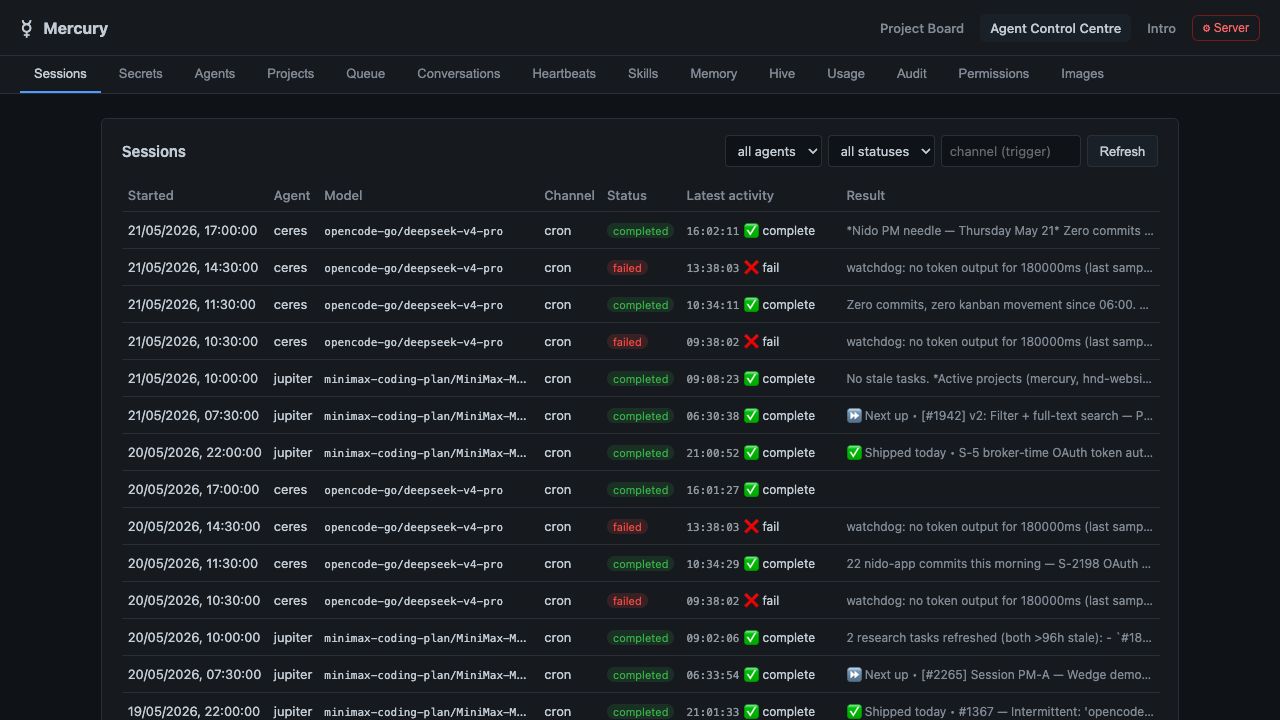The width and height of the screenshot is (1280, 720).
Task: Click the Started column header
Action: [x=151, y=195]
